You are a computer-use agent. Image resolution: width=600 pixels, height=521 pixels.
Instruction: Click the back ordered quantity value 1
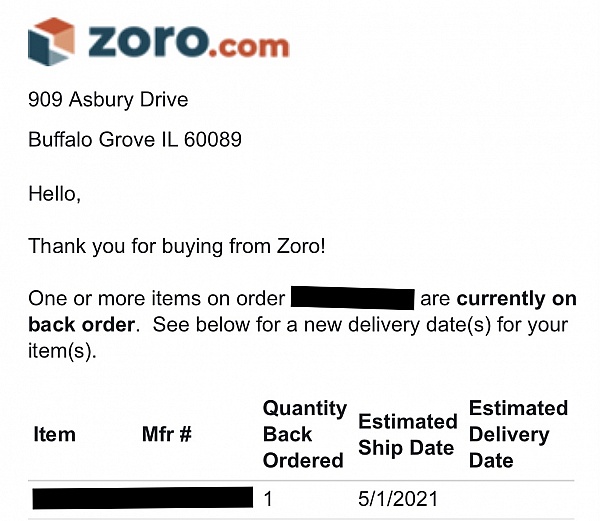pyautogui.click(x=268, y=498)
